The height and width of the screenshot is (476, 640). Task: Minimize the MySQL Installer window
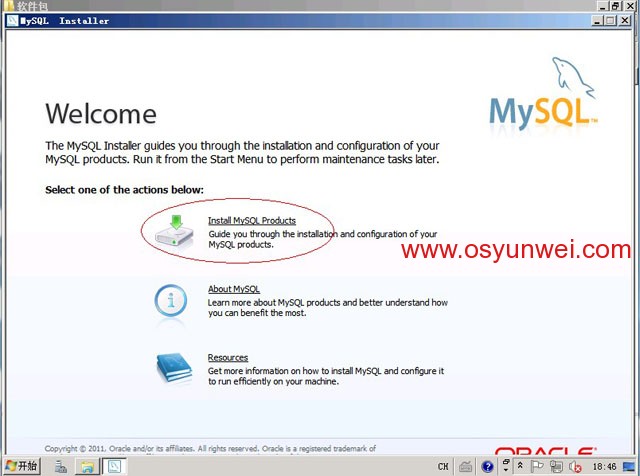click(597, 20)
